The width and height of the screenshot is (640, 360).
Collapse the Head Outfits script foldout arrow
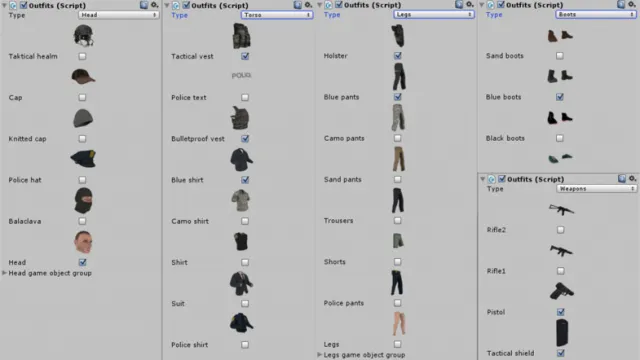click(4, 5)
